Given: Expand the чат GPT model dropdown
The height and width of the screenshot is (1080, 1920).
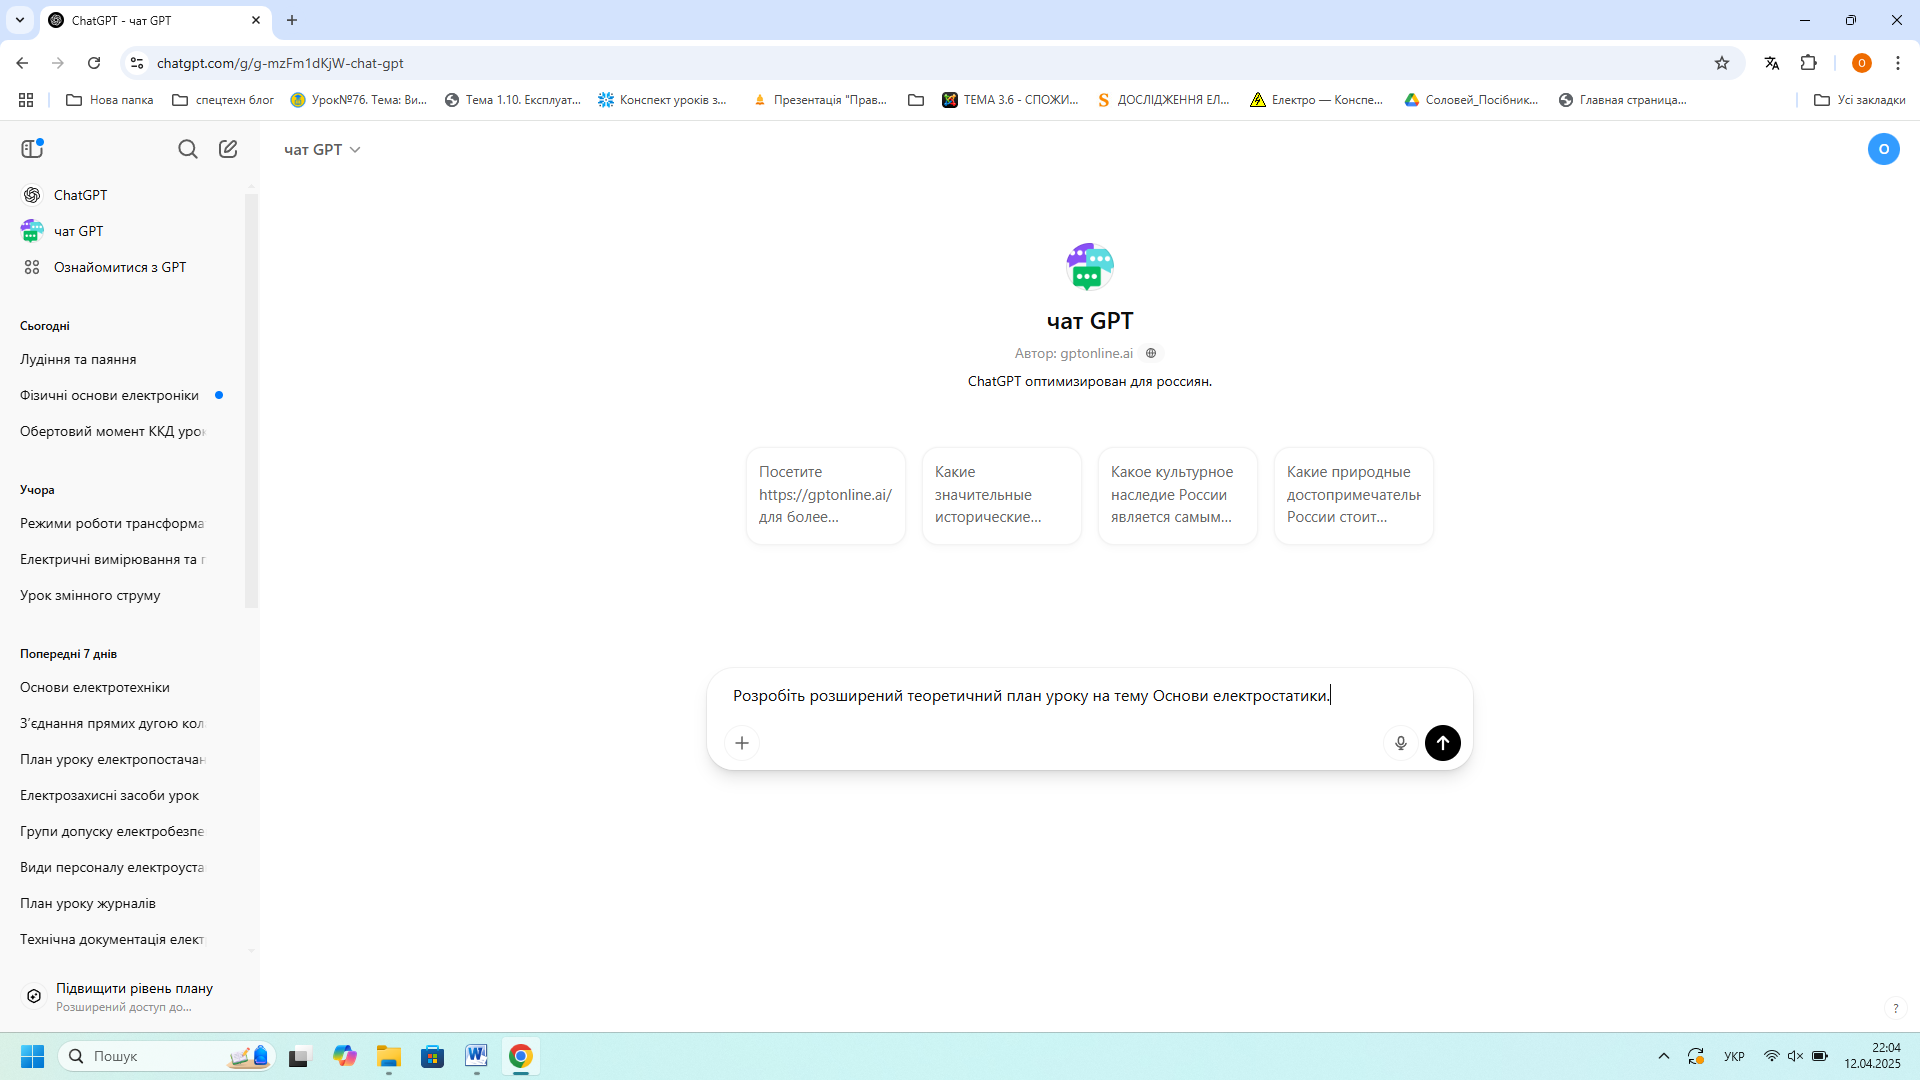Looking at the screenshot, I should tap(322, 149).
